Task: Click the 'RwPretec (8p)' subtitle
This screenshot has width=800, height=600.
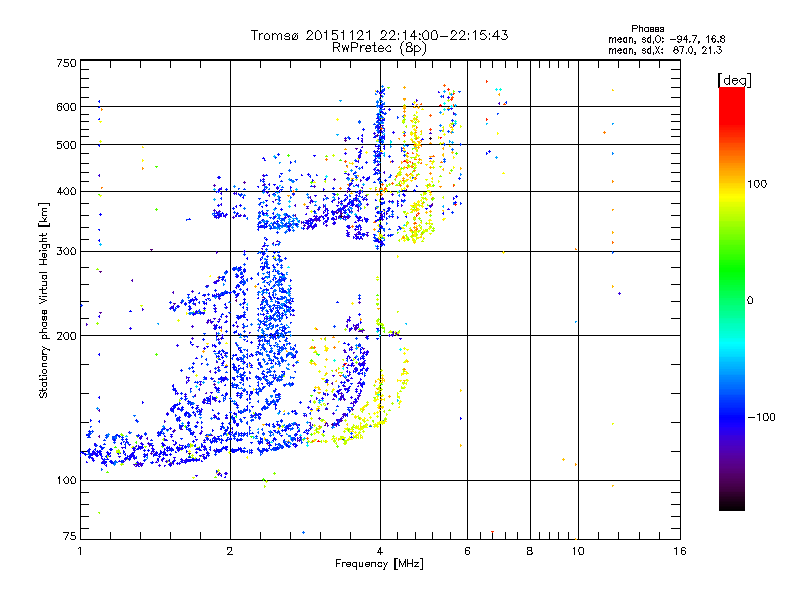Action: [x=379, y=48]
